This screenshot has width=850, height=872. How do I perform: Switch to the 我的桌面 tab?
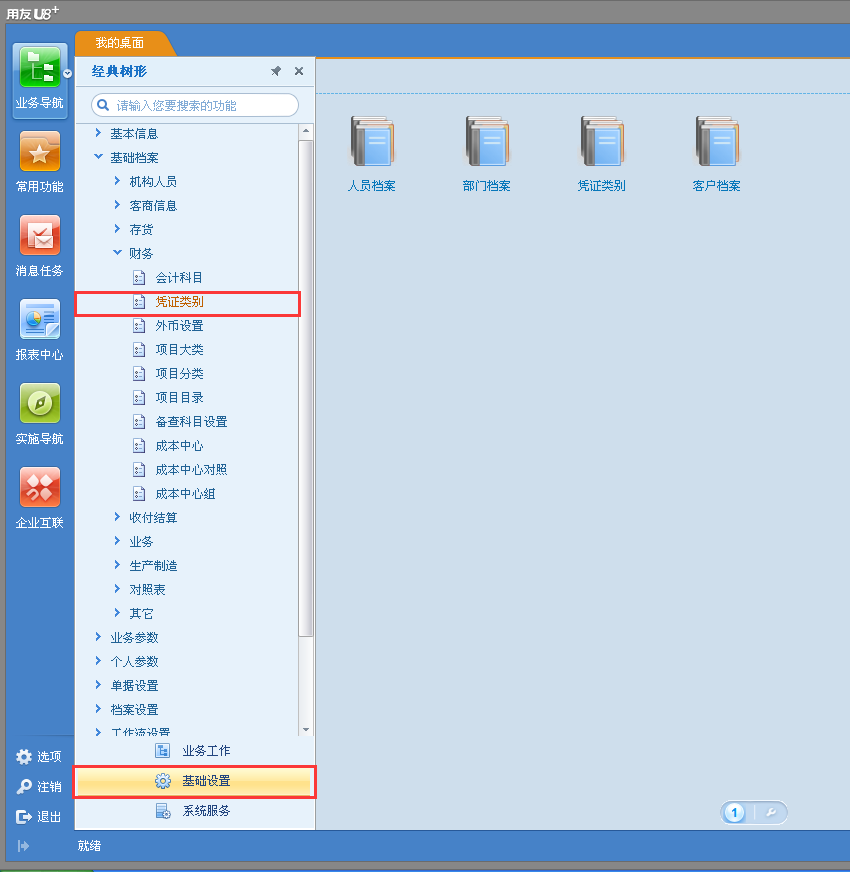pyautogui.click(x=120, y=43)
